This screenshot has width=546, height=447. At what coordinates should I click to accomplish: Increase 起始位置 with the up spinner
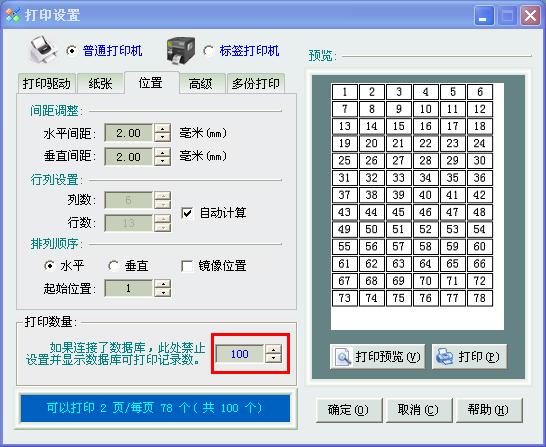[x=163, y=284]
